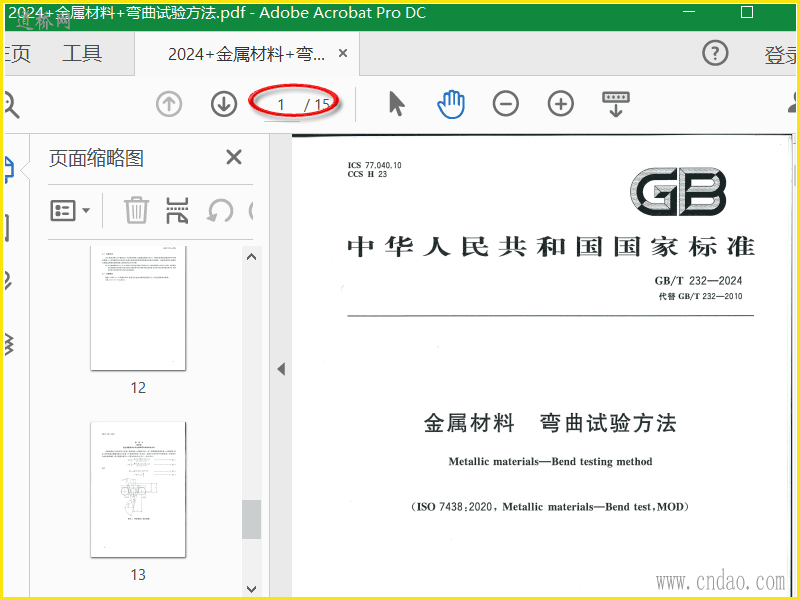Open the thumbnail panel options dropdown
This screenshot has width=800, height=600.
[70, 210]
